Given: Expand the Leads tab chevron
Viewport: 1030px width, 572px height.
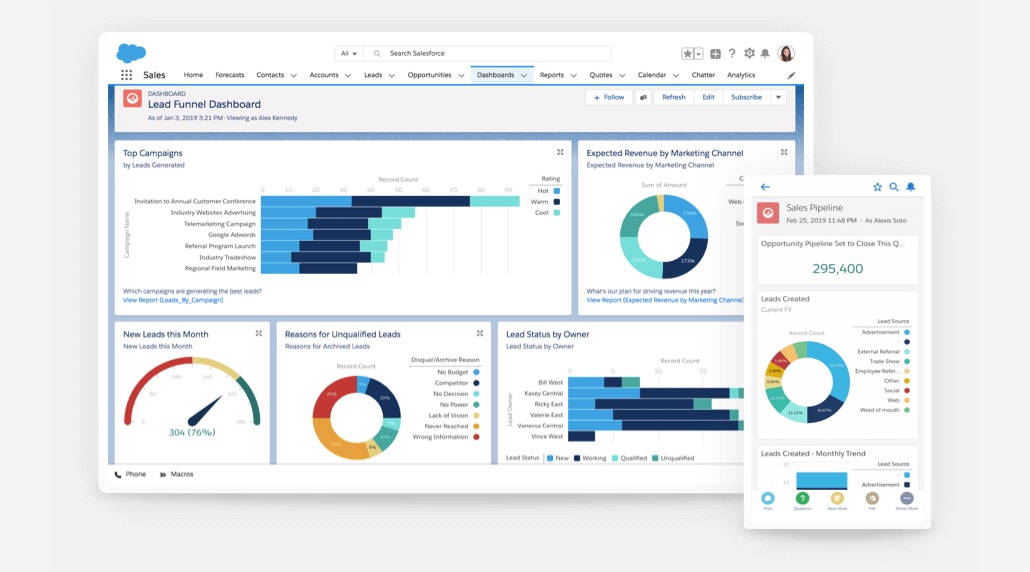Looking at the screenshot, I should 392,76.
